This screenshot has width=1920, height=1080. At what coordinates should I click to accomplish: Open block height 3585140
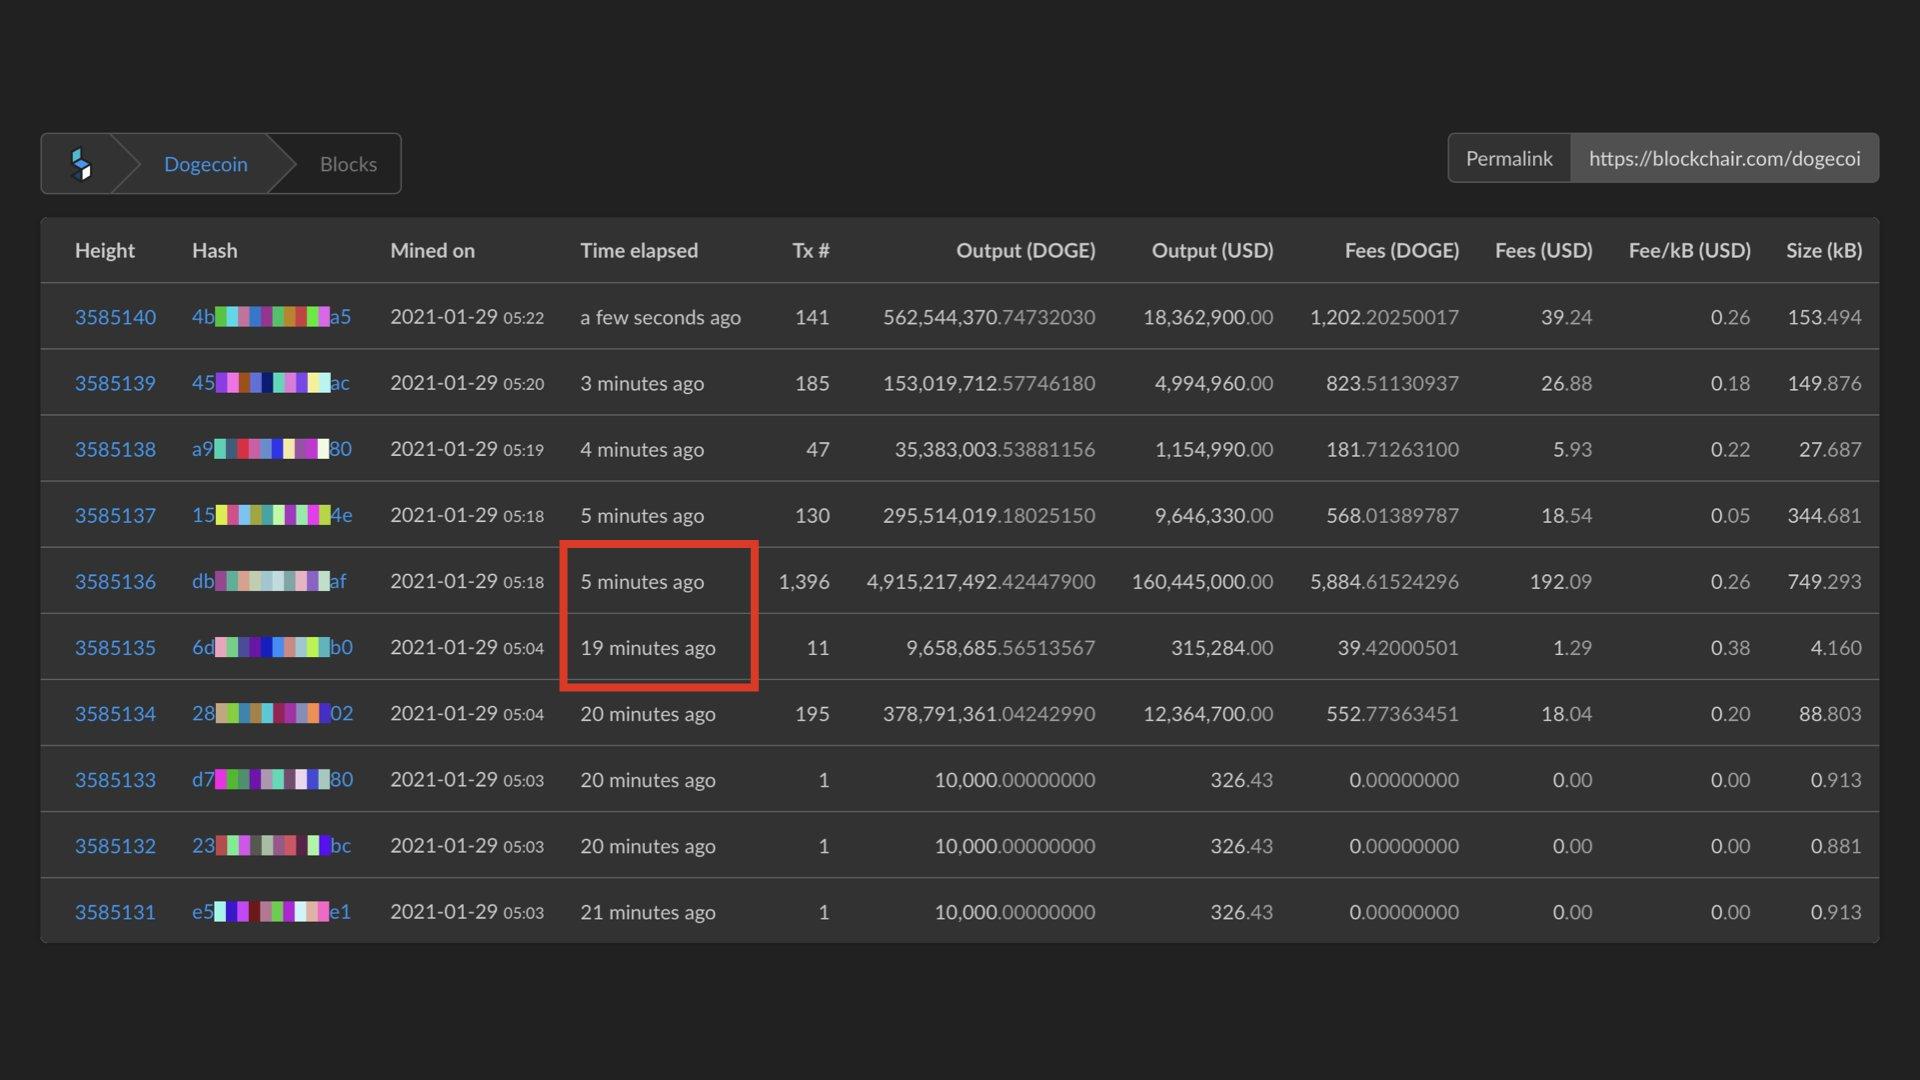click(x=115, y=317)
